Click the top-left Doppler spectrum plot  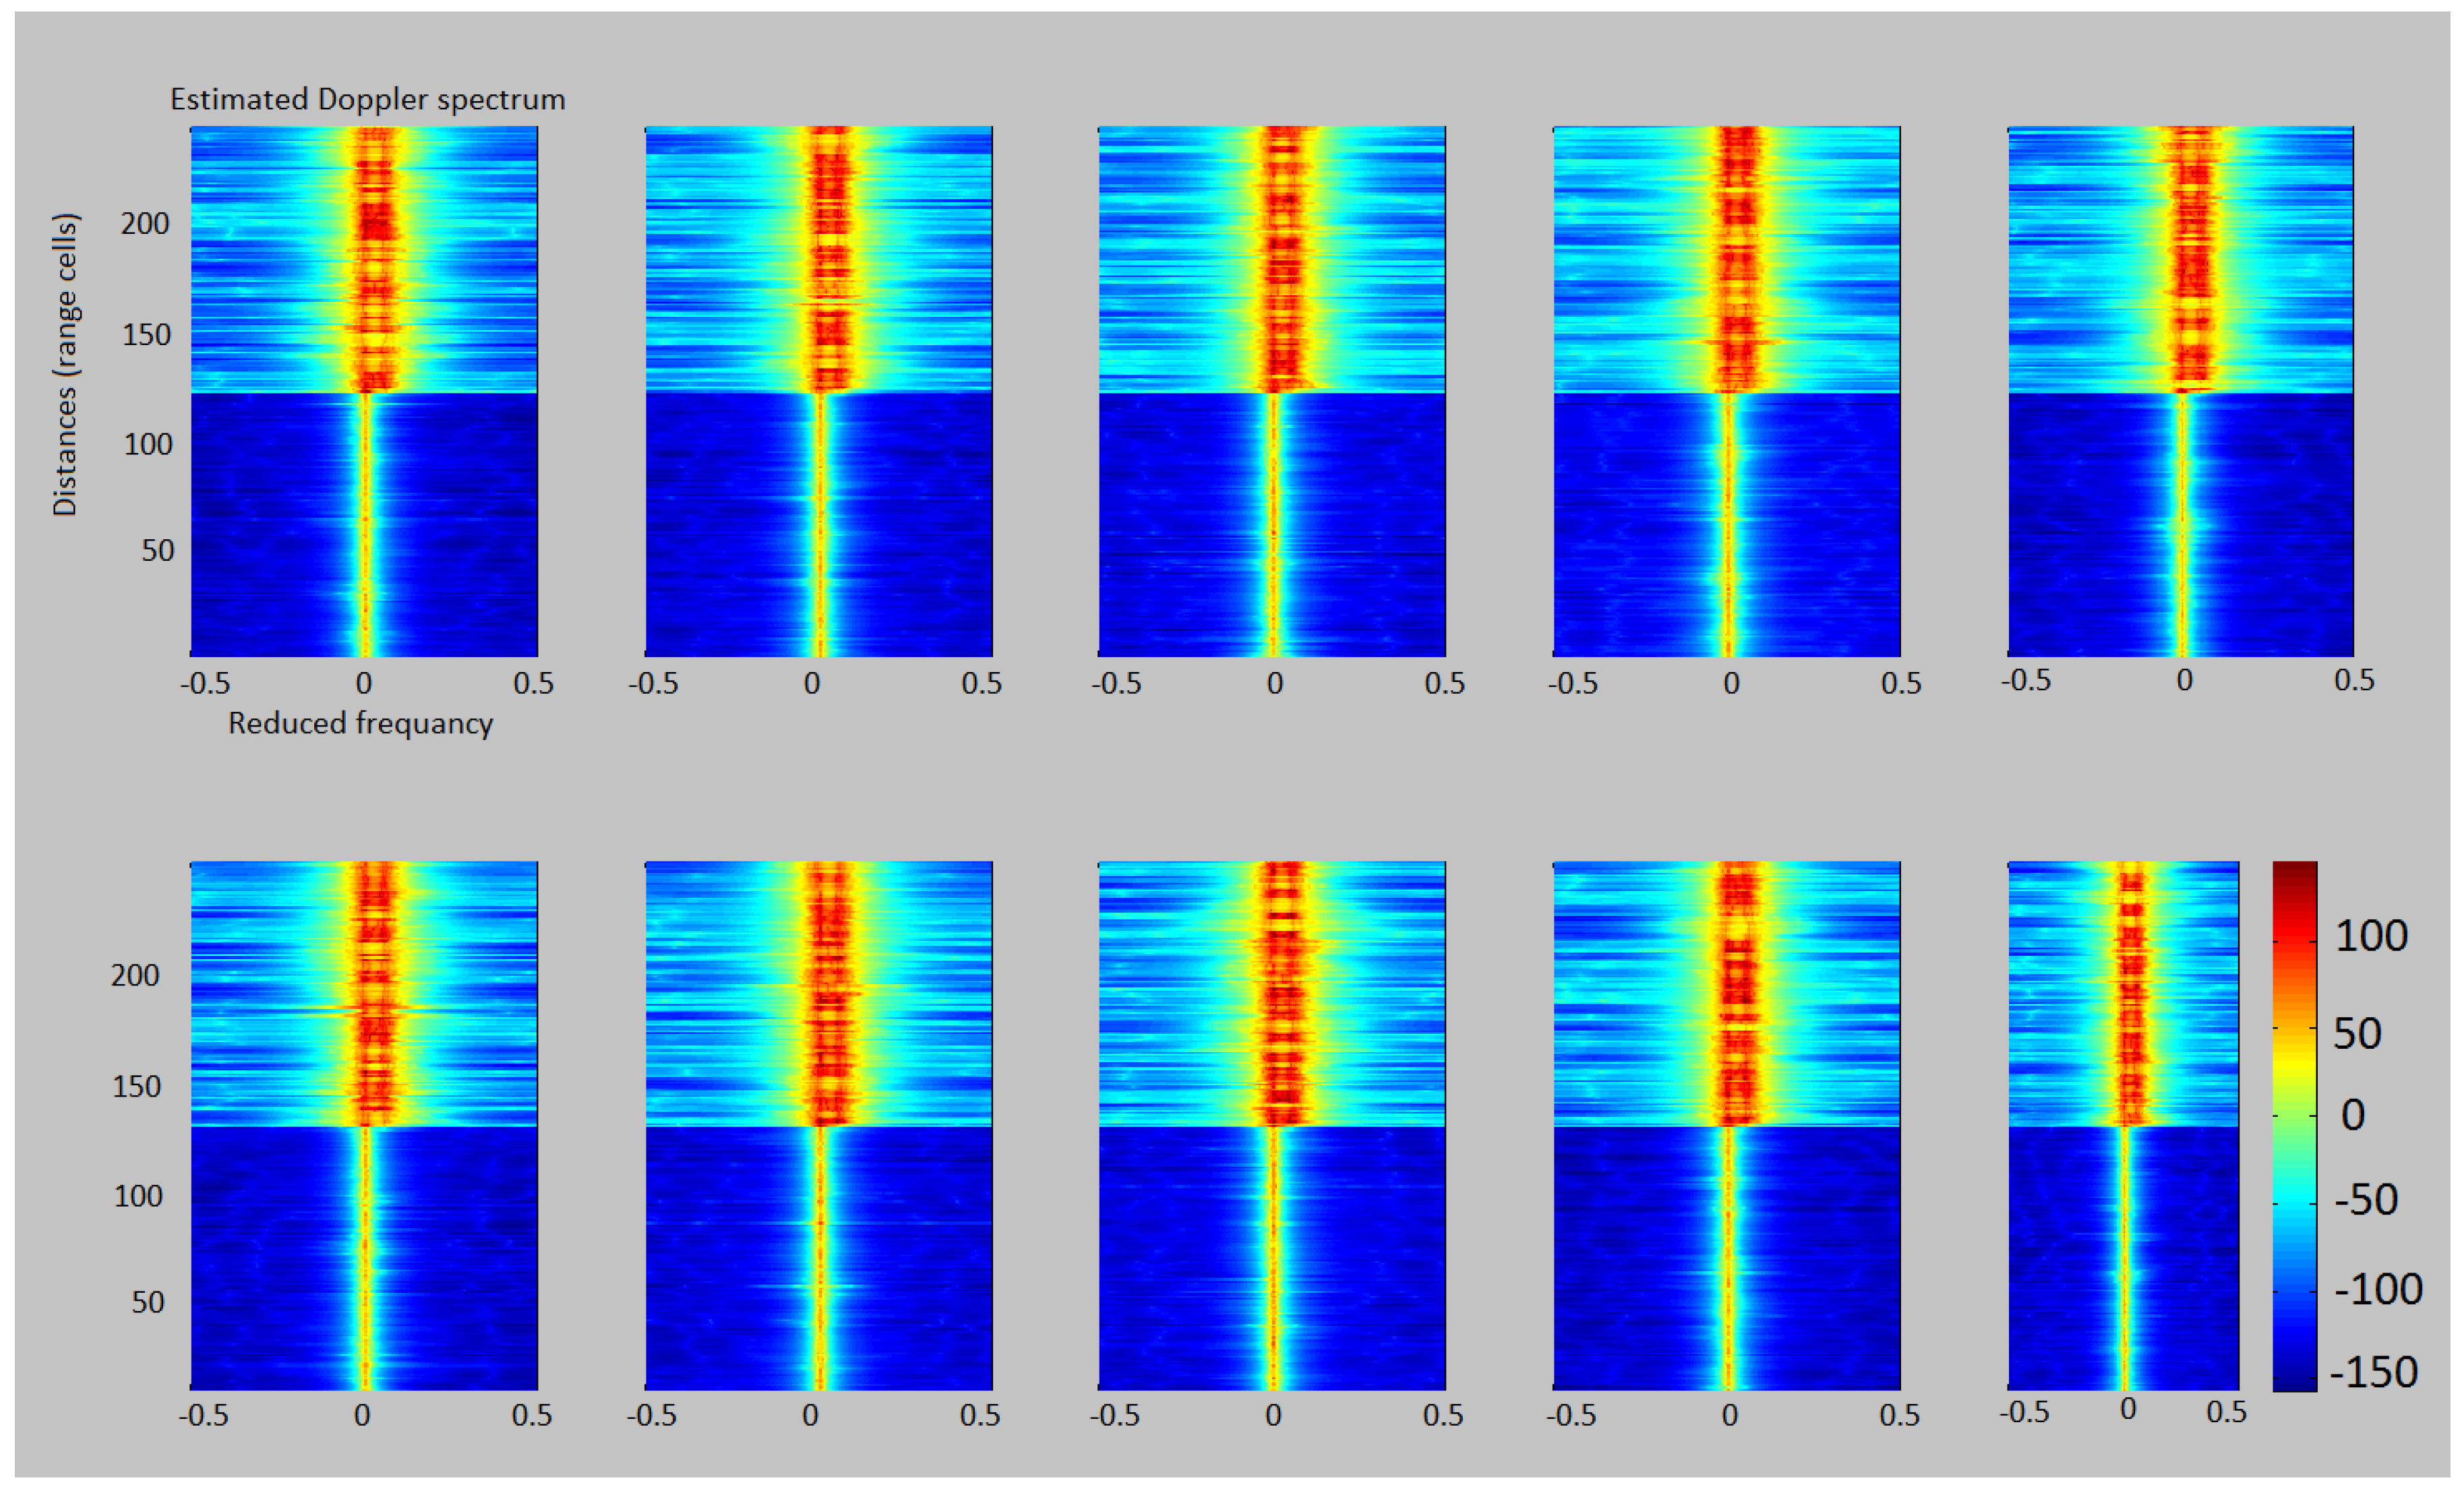[364, 391]
